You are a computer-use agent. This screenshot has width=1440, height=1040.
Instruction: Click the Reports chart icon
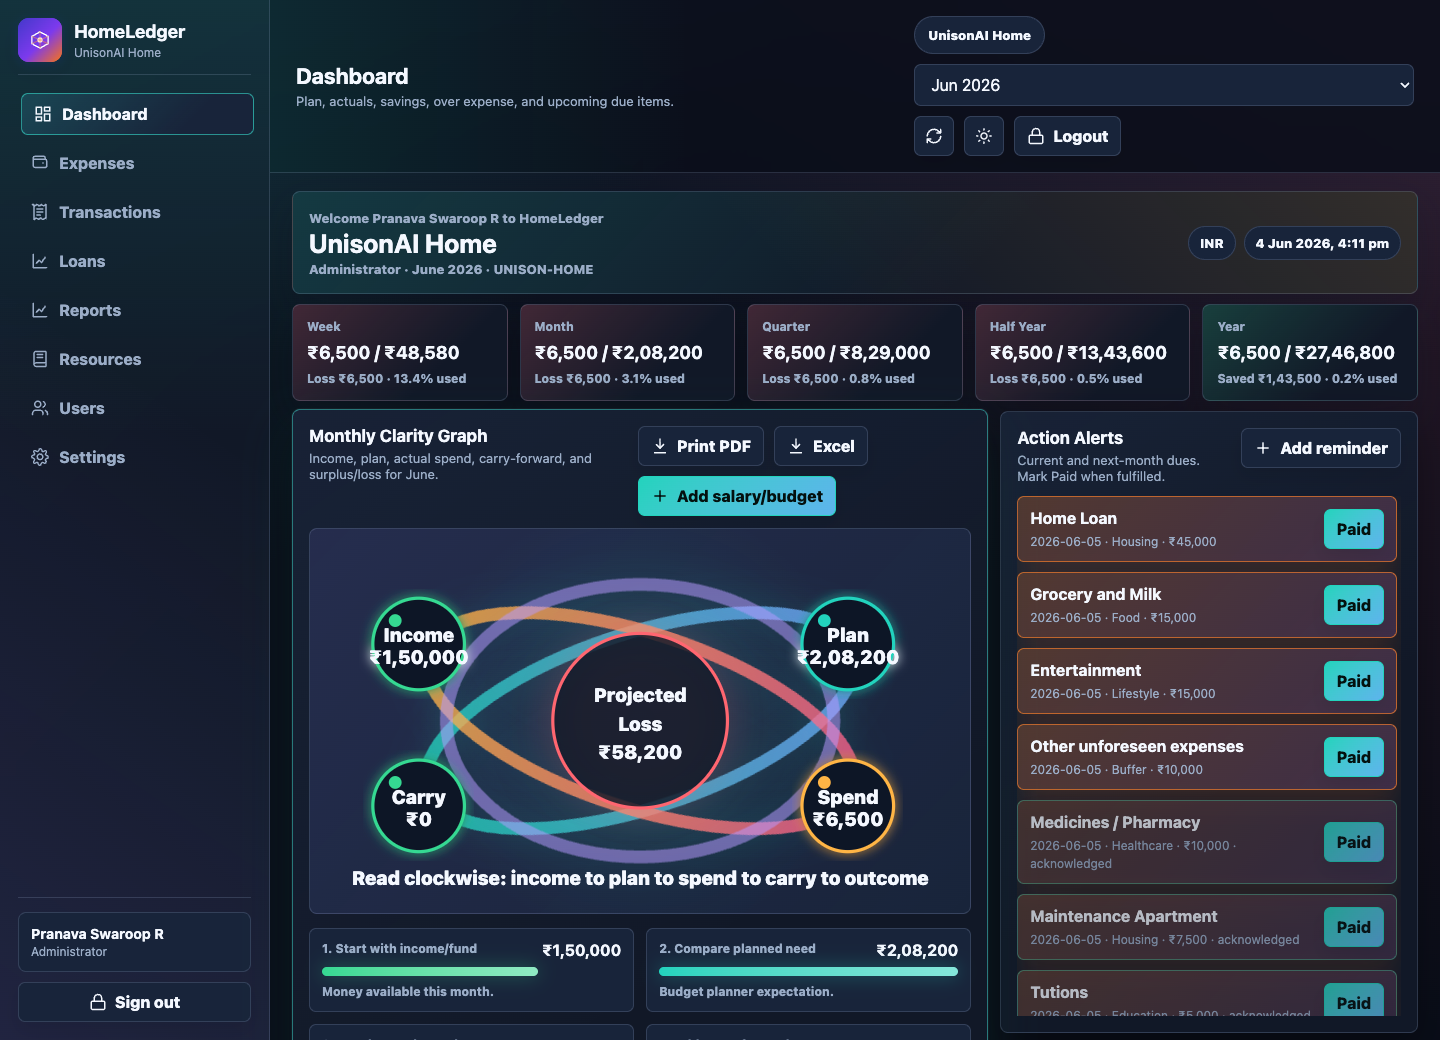(40, 310)
